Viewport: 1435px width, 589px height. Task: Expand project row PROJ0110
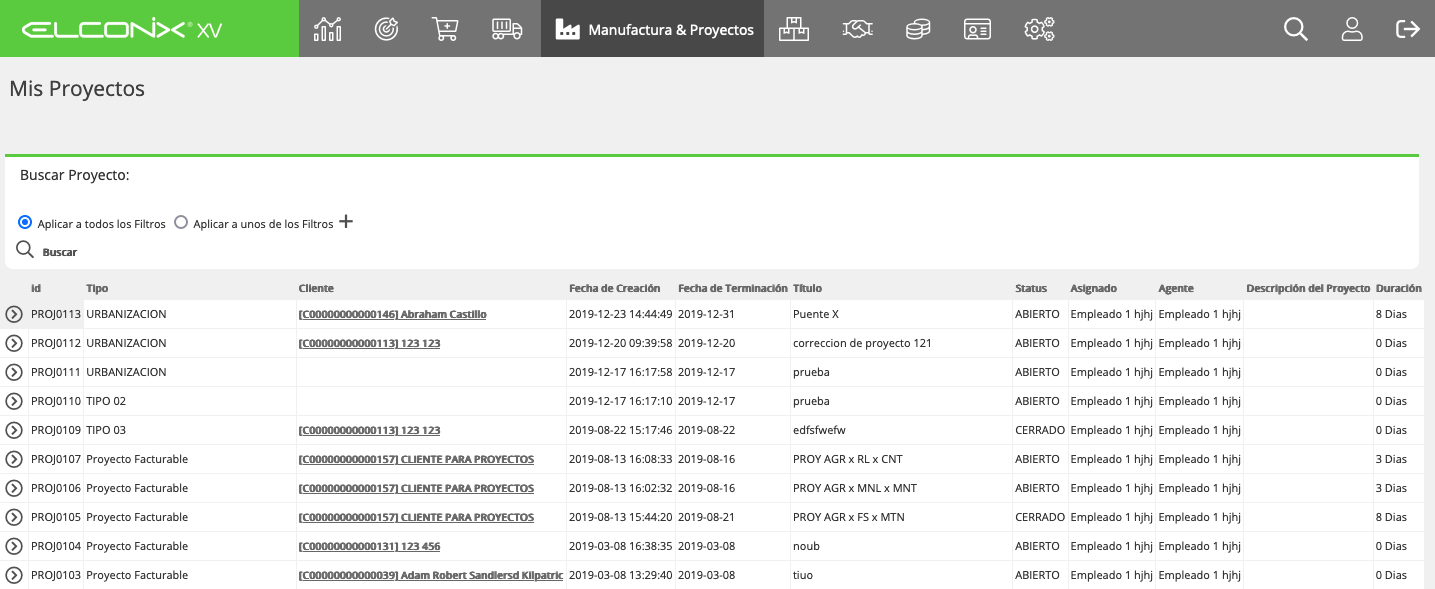pos(14,401)
